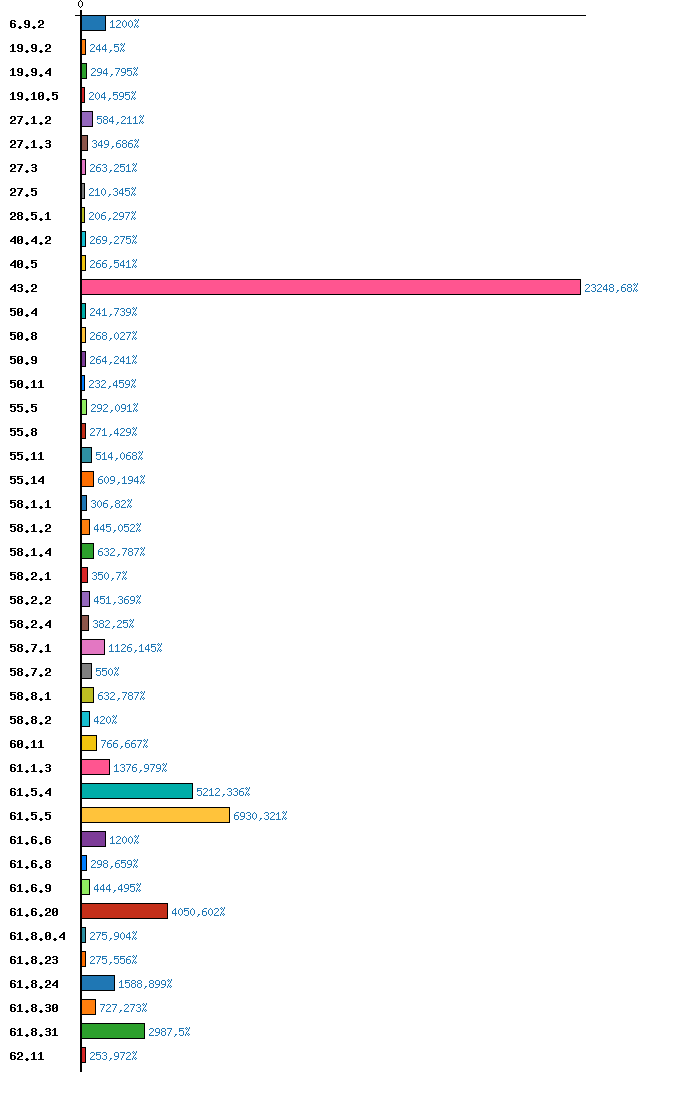The width and height of the screenshot is (700, 1101).
Task: Click the 0 axis label at top
Action: click(80, 6)
